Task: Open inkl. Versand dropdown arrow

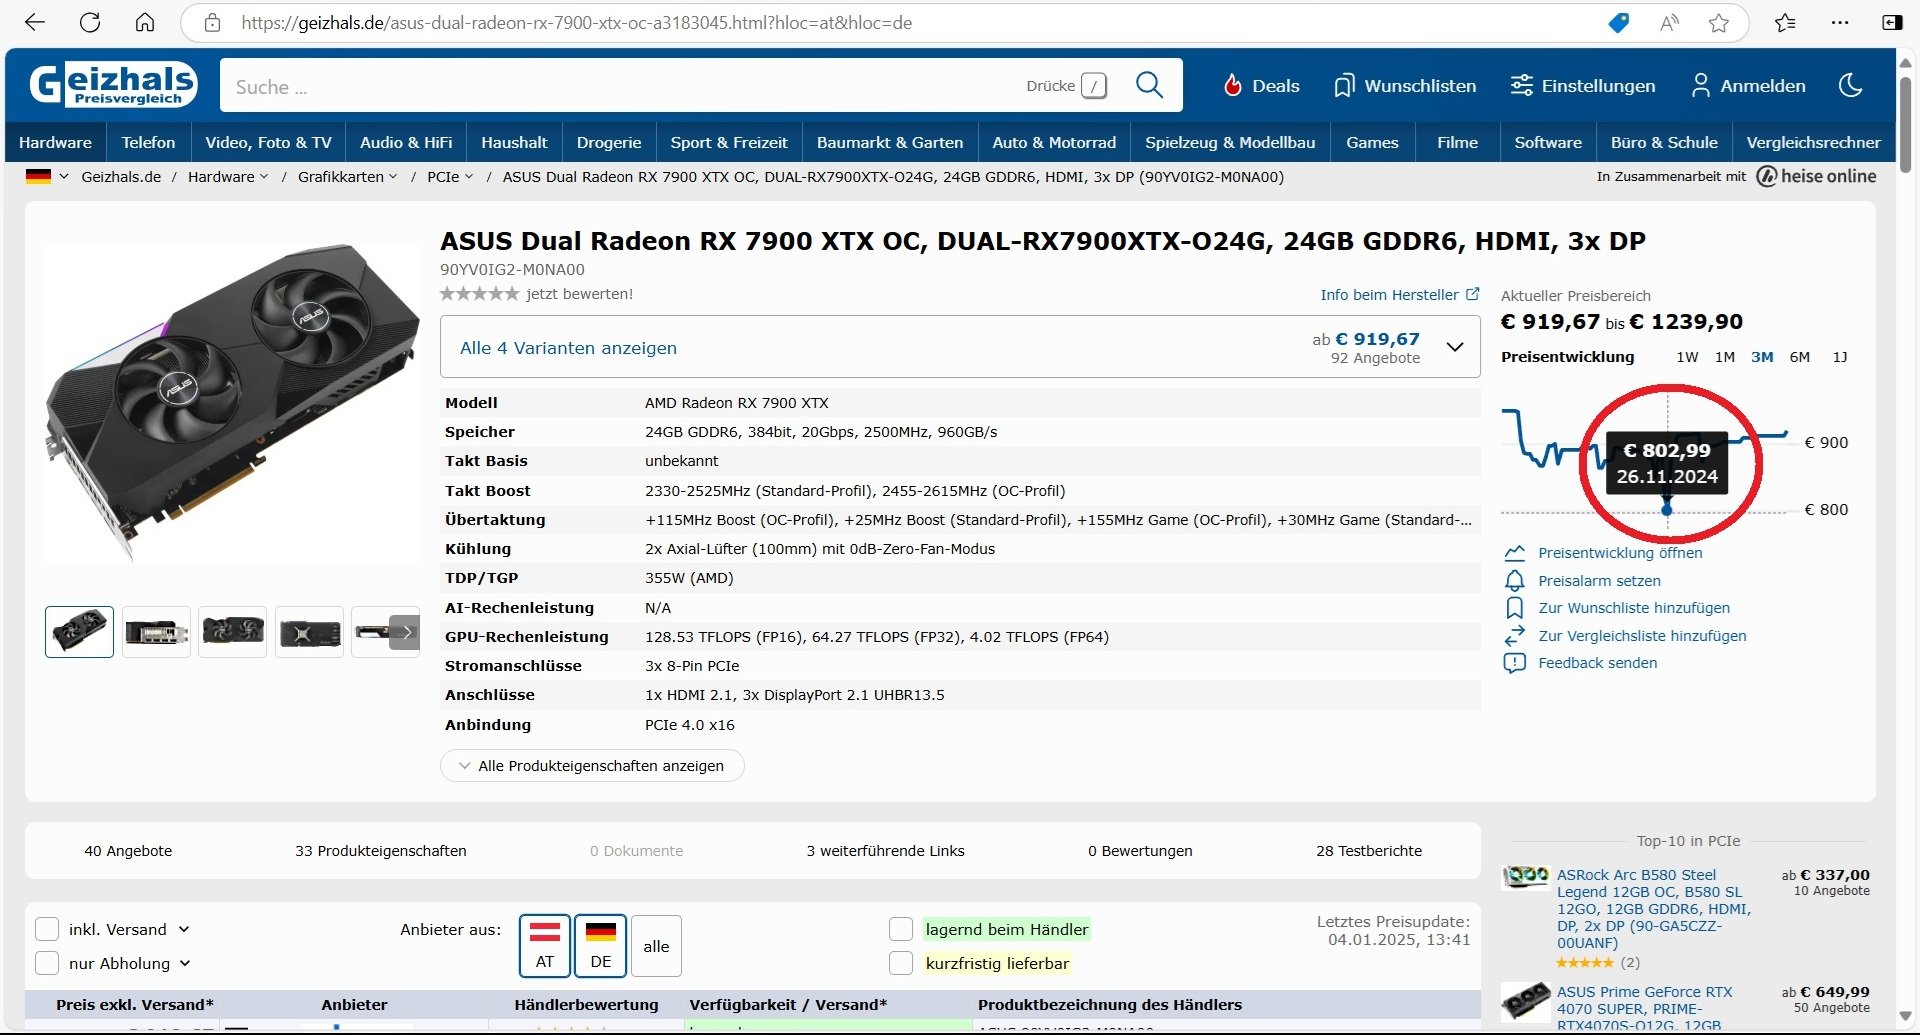Action: point(184,929)
